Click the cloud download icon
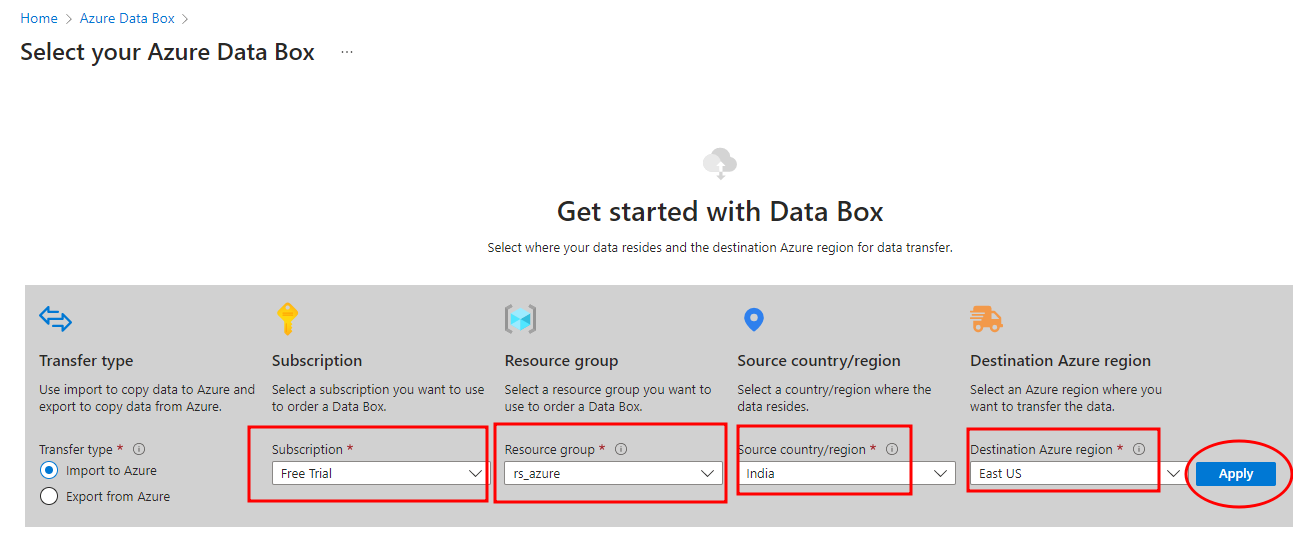1293x535 pixels. tap(720, 163)
